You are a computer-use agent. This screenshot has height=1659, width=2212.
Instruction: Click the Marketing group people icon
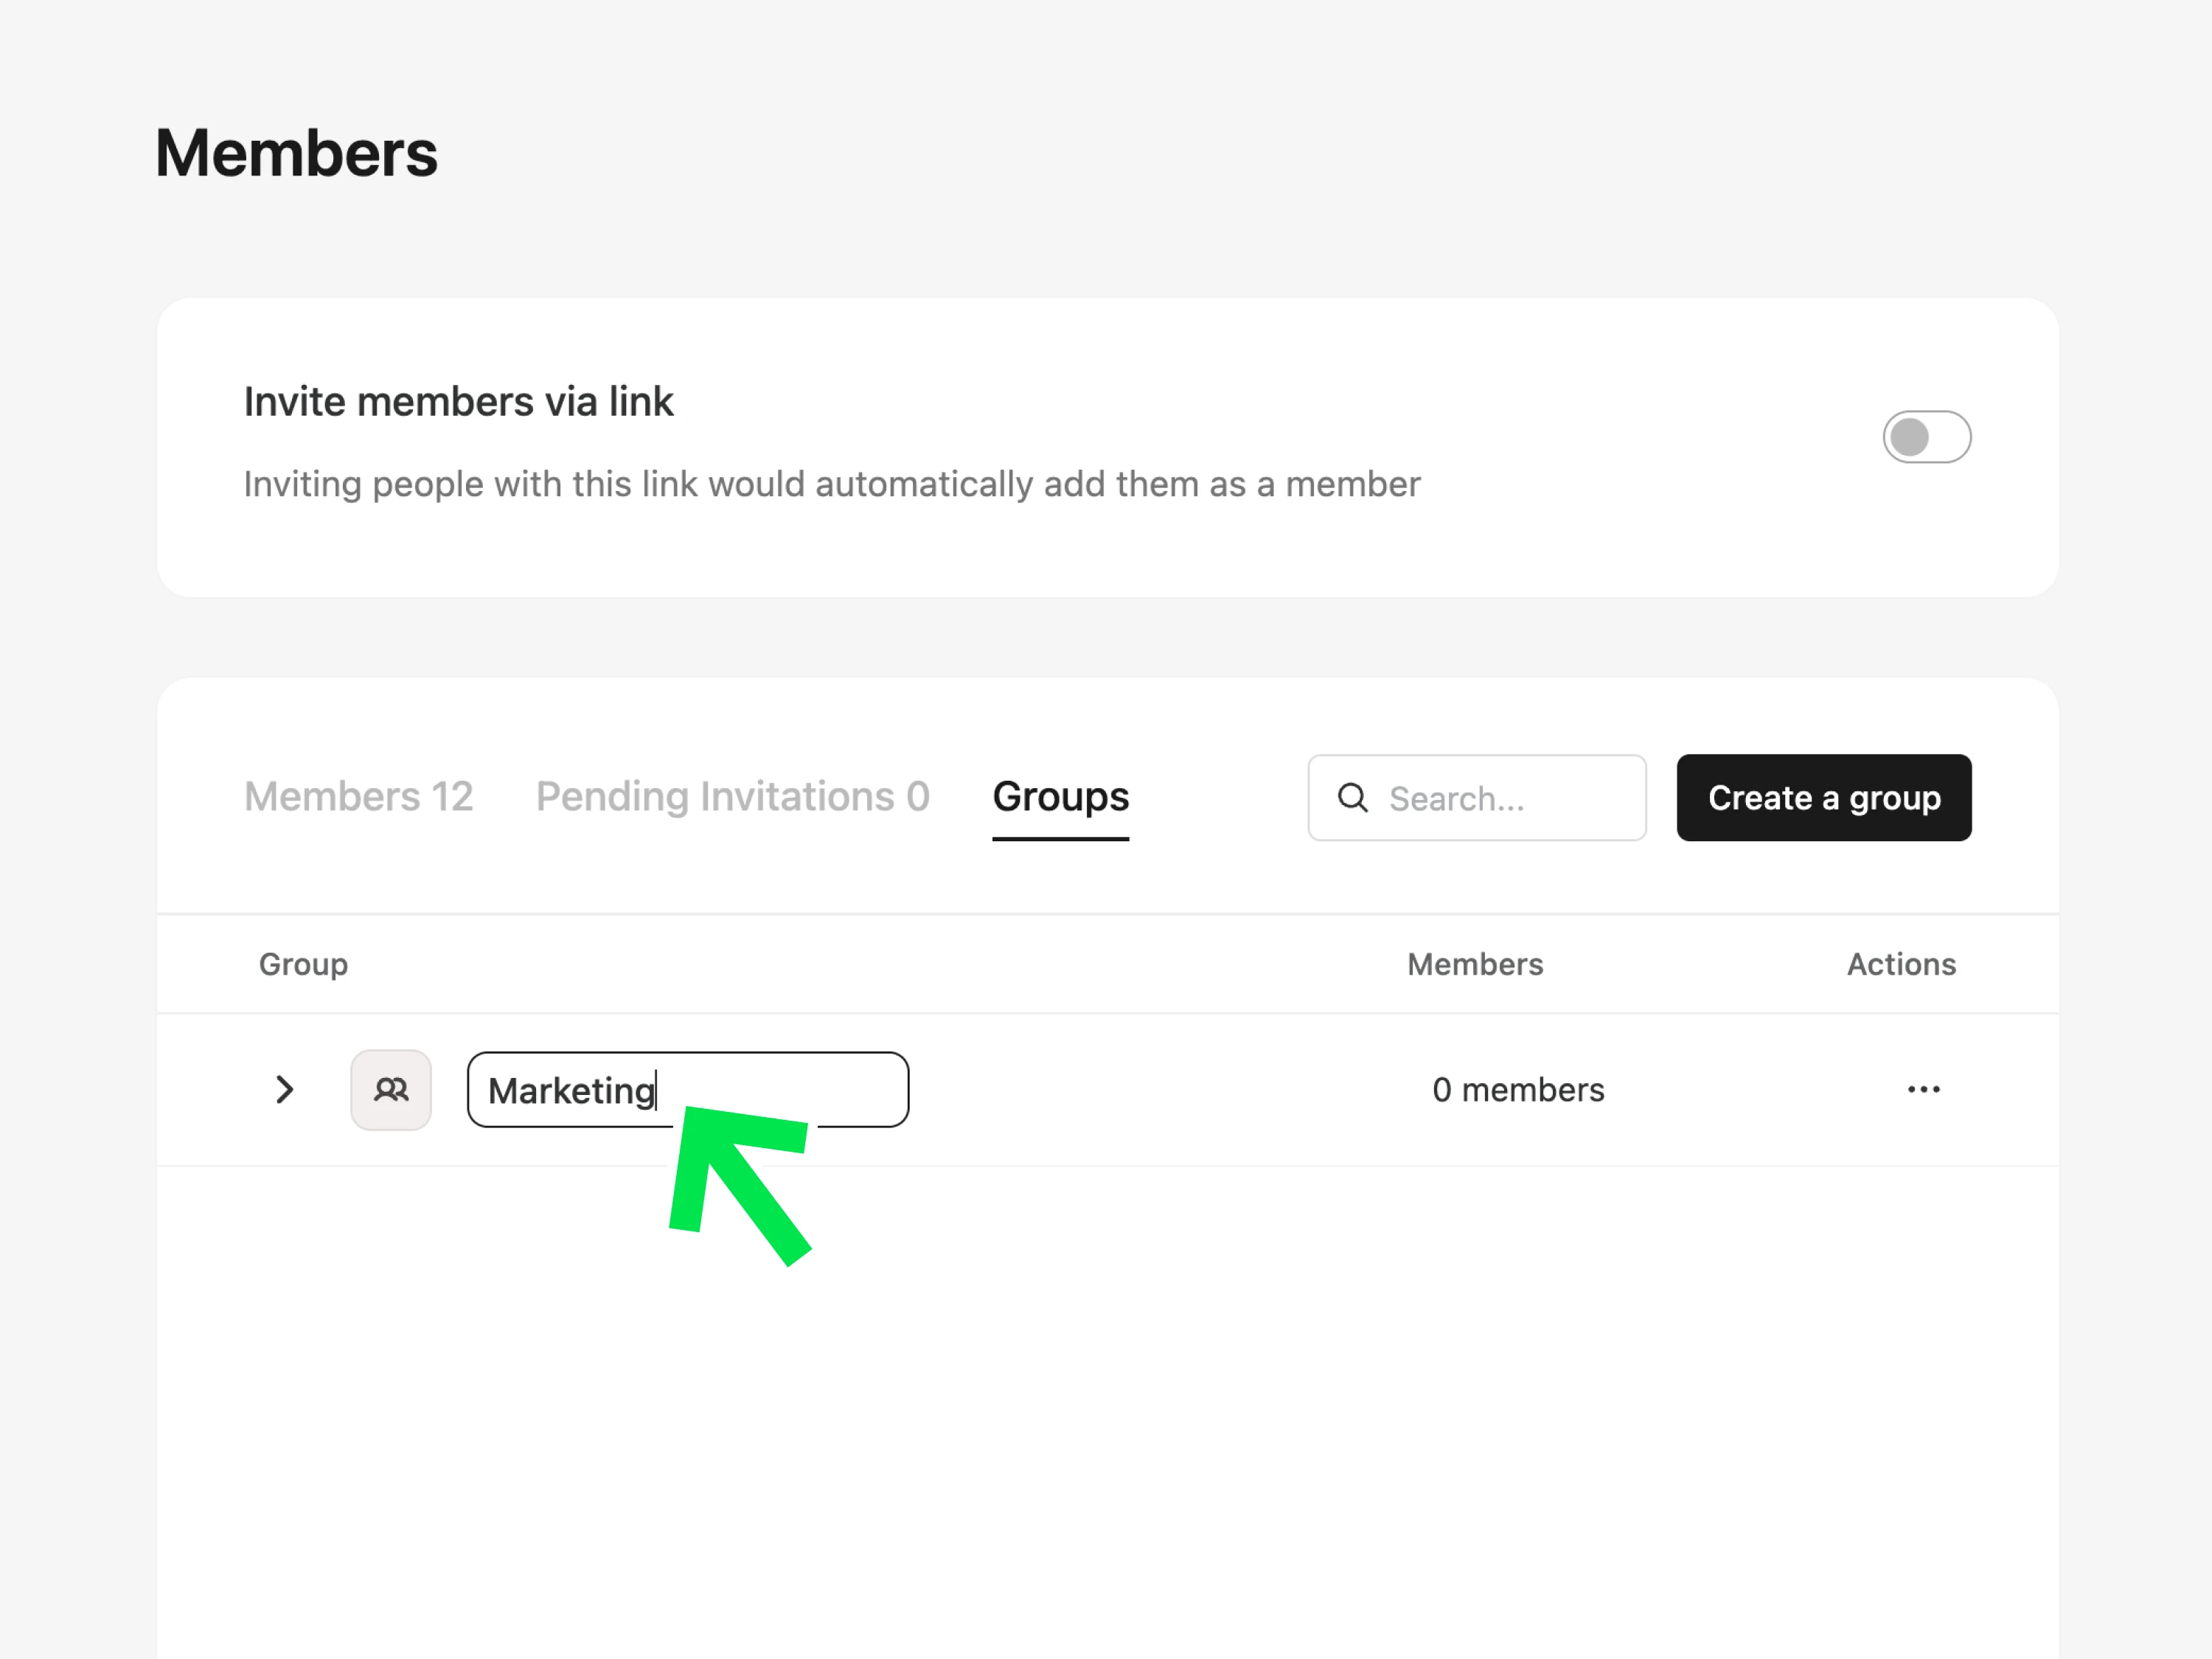[x=391, y=1089]
